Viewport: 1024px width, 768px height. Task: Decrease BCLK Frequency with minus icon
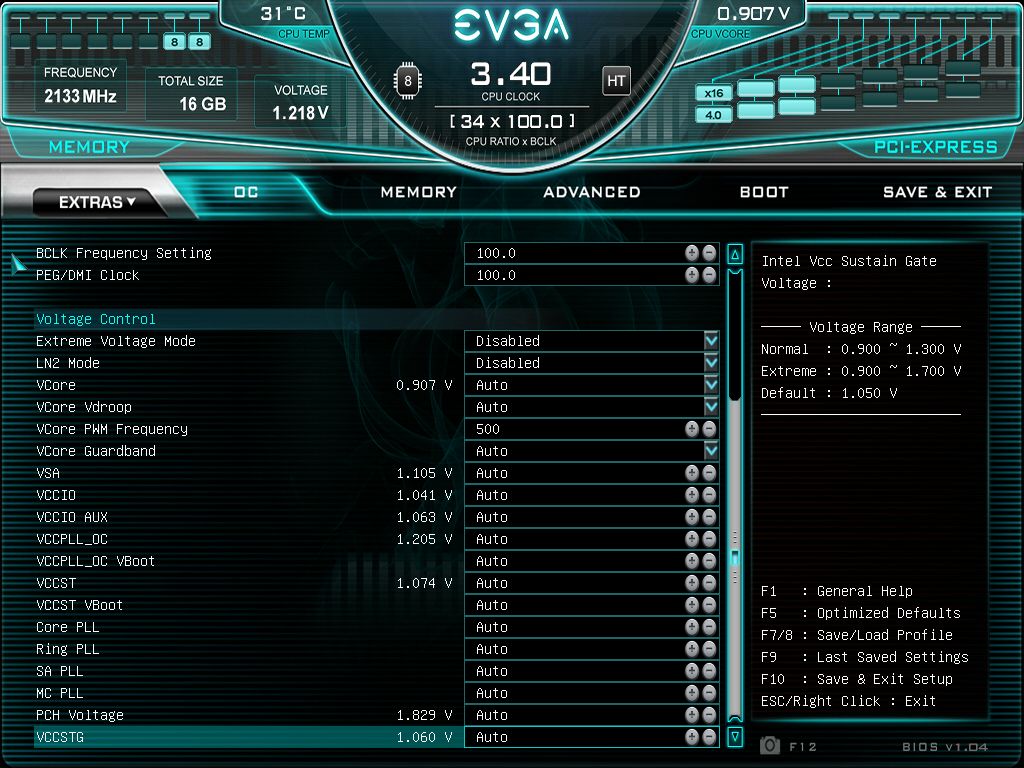click(x=709, y=253)
